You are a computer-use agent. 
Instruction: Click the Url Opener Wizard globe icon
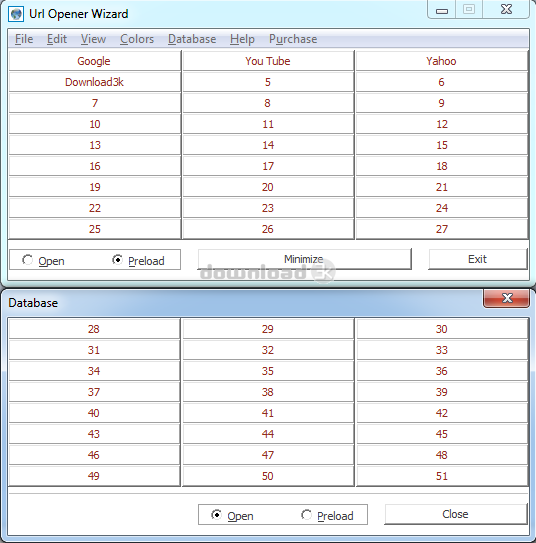[x=16, y=14]
